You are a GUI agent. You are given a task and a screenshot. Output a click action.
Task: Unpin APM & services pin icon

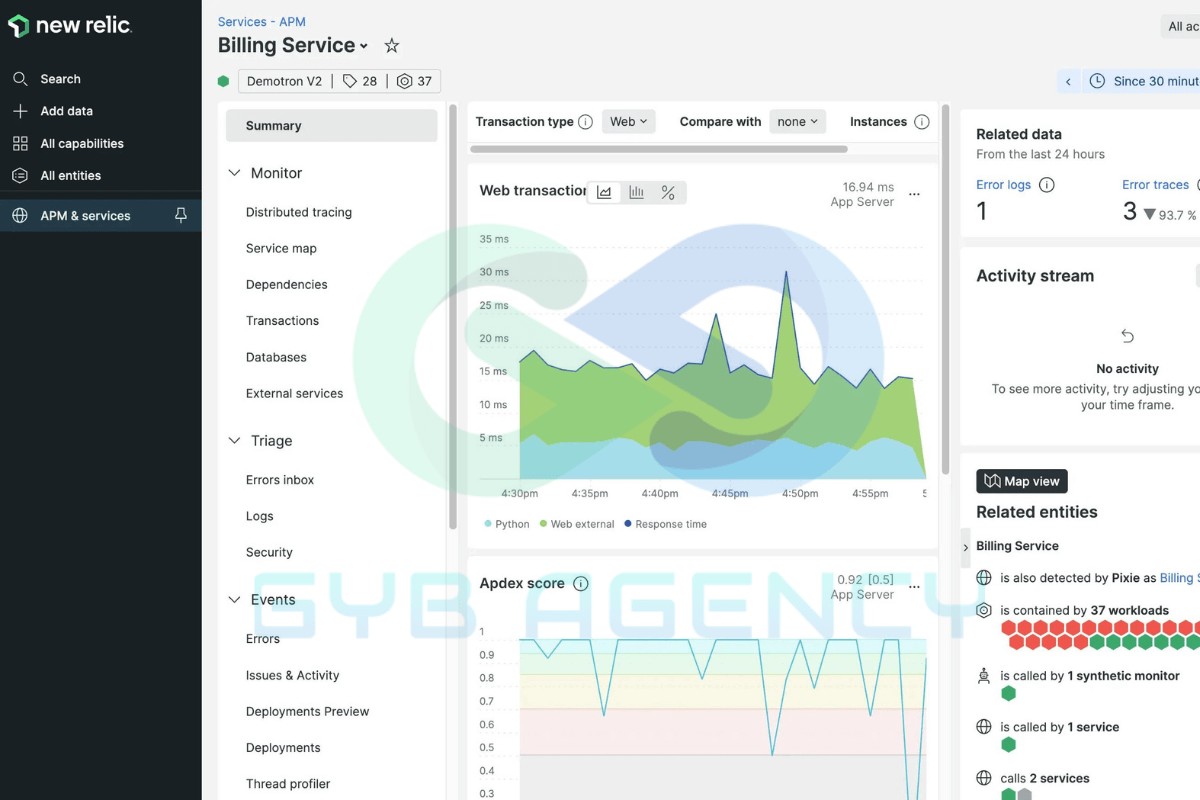click(x=181, y=215)
